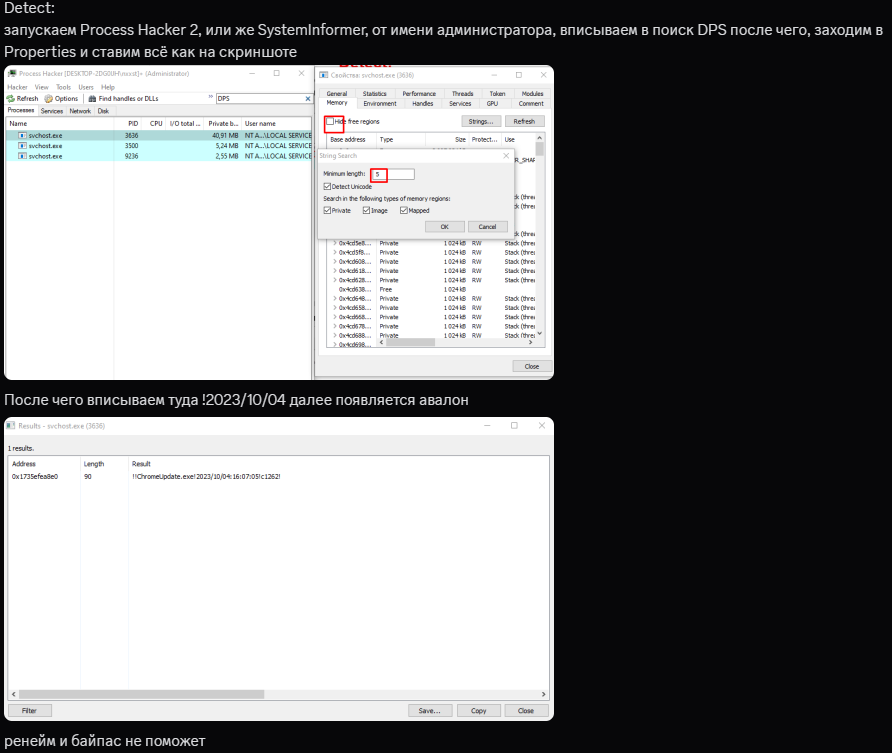Open the Help menu

108,87
